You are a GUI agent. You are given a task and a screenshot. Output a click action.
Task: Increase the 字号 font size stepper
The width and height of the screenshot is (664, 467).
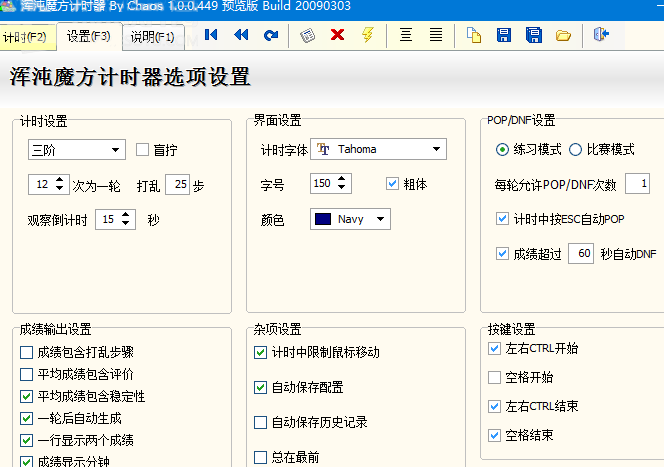coord(345,179)
